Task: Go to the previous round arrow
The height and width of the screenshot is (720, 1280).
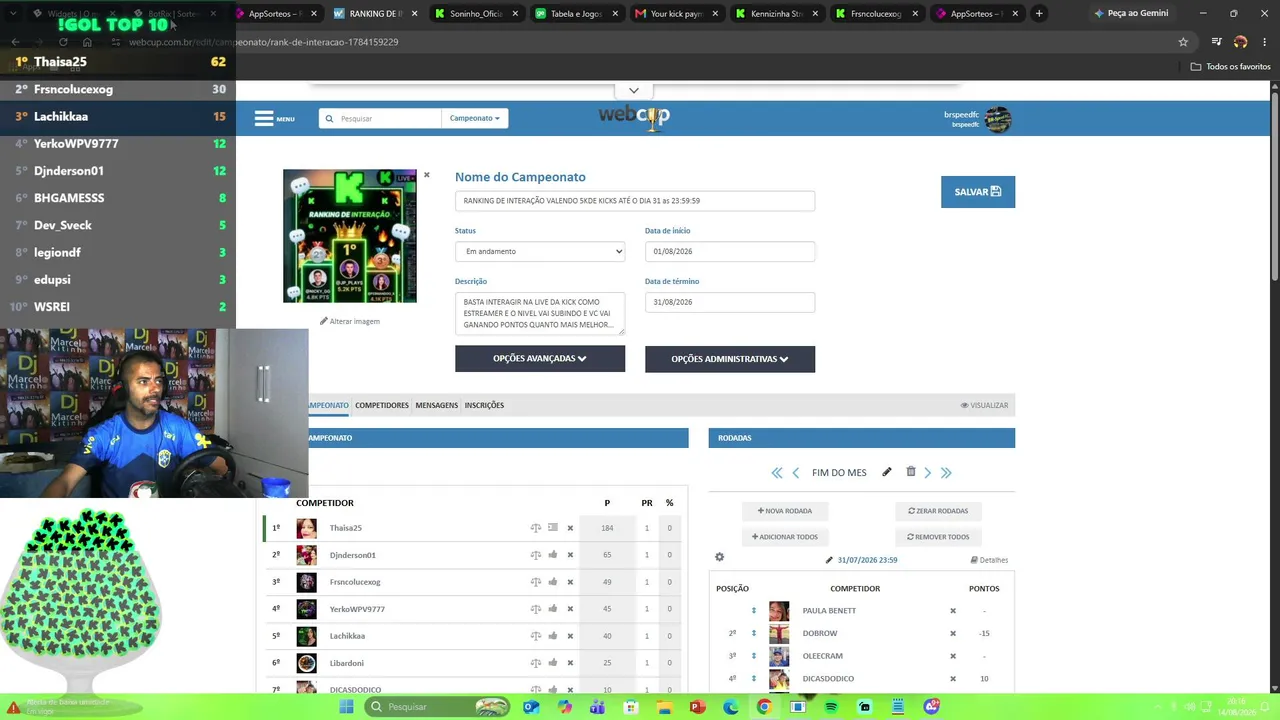Action: point(796,473)
